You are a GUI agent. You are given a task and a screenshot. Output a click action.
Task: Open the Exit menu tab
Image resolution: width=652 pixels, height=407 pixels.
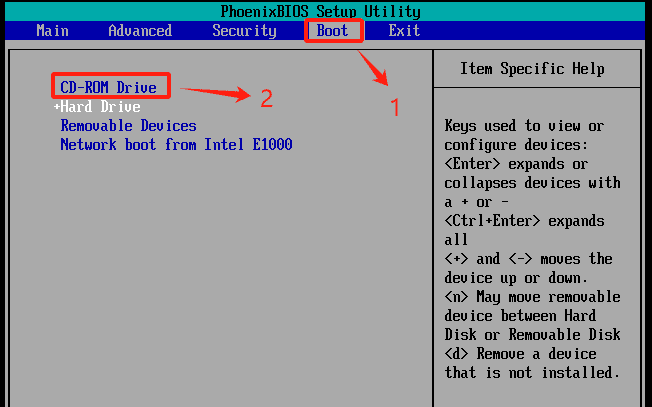(404, 31)
